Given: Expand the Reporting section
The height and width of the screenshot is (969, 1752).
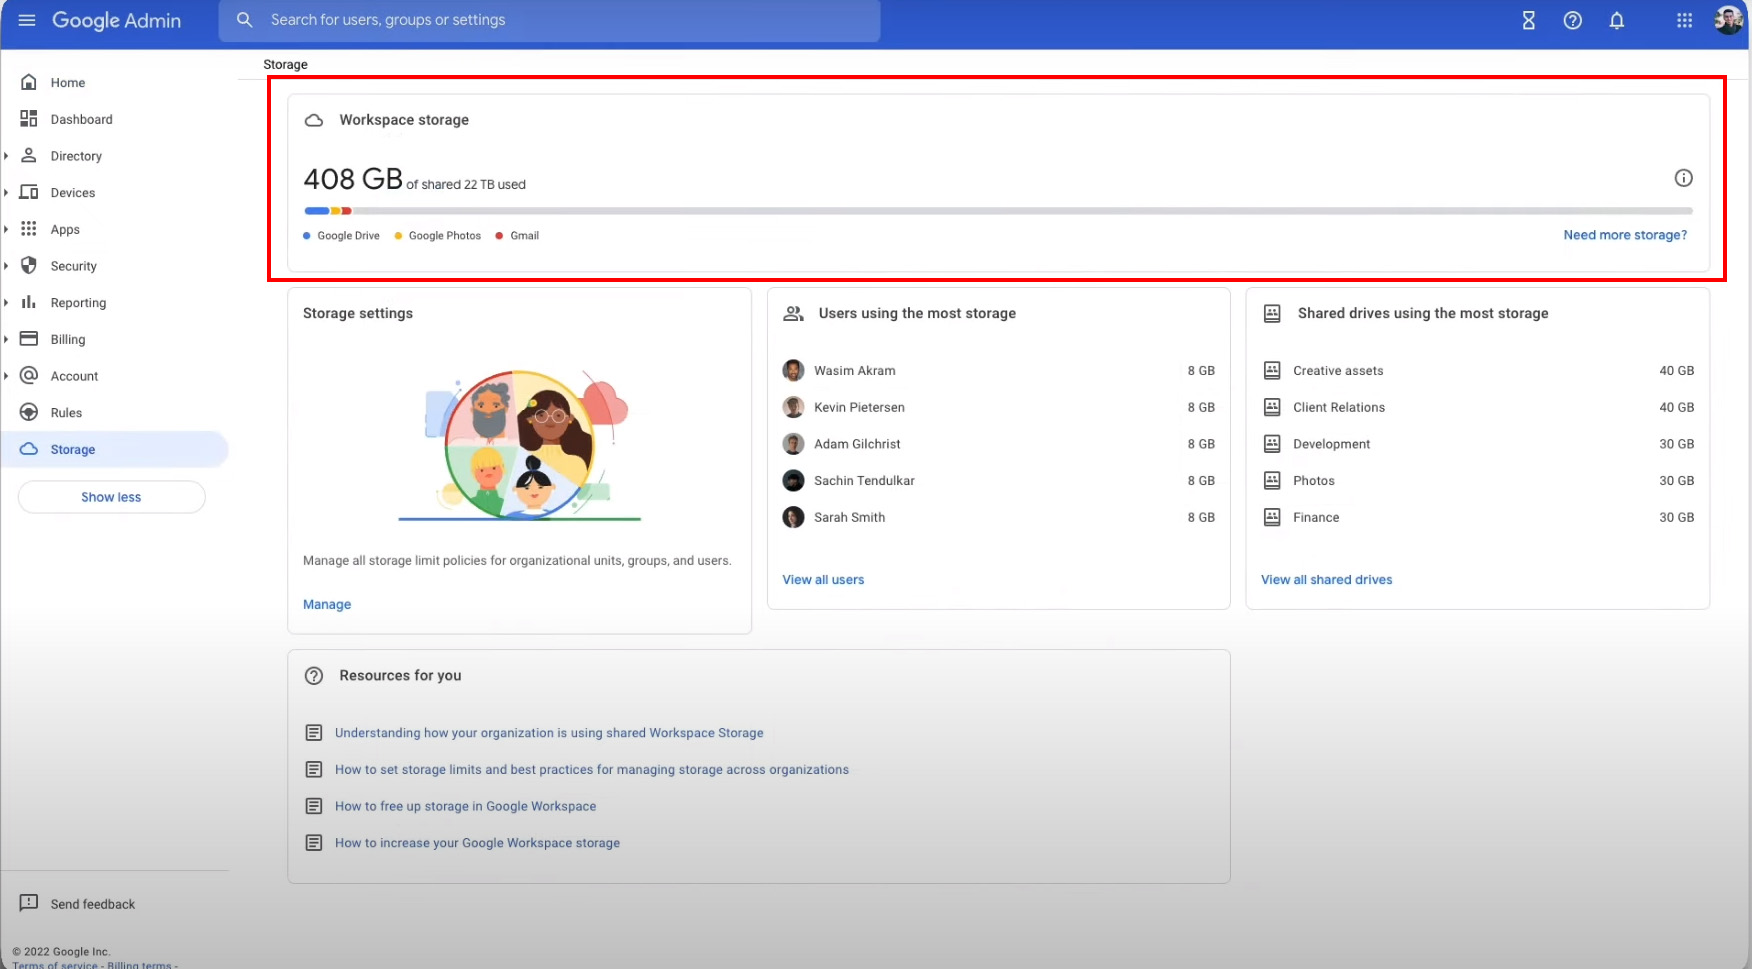Looking at the screenshot, I should (7, 302).
